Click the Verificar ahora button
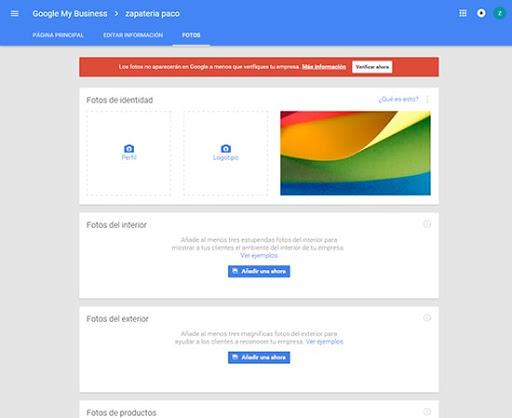512x418 pixels. point(372,67)
